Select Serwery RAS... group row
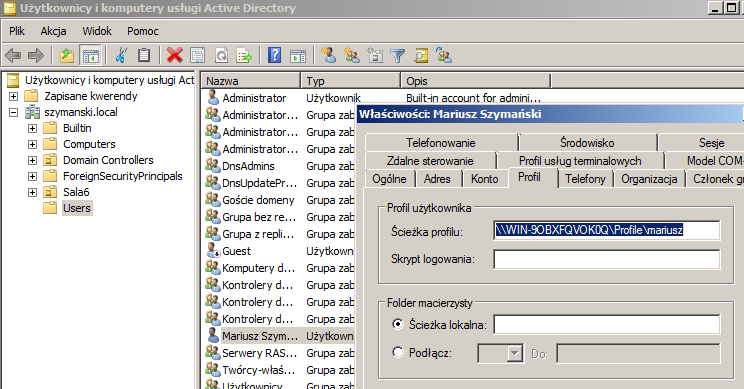This screenshot has width=744, height=389. coord(260,353)
